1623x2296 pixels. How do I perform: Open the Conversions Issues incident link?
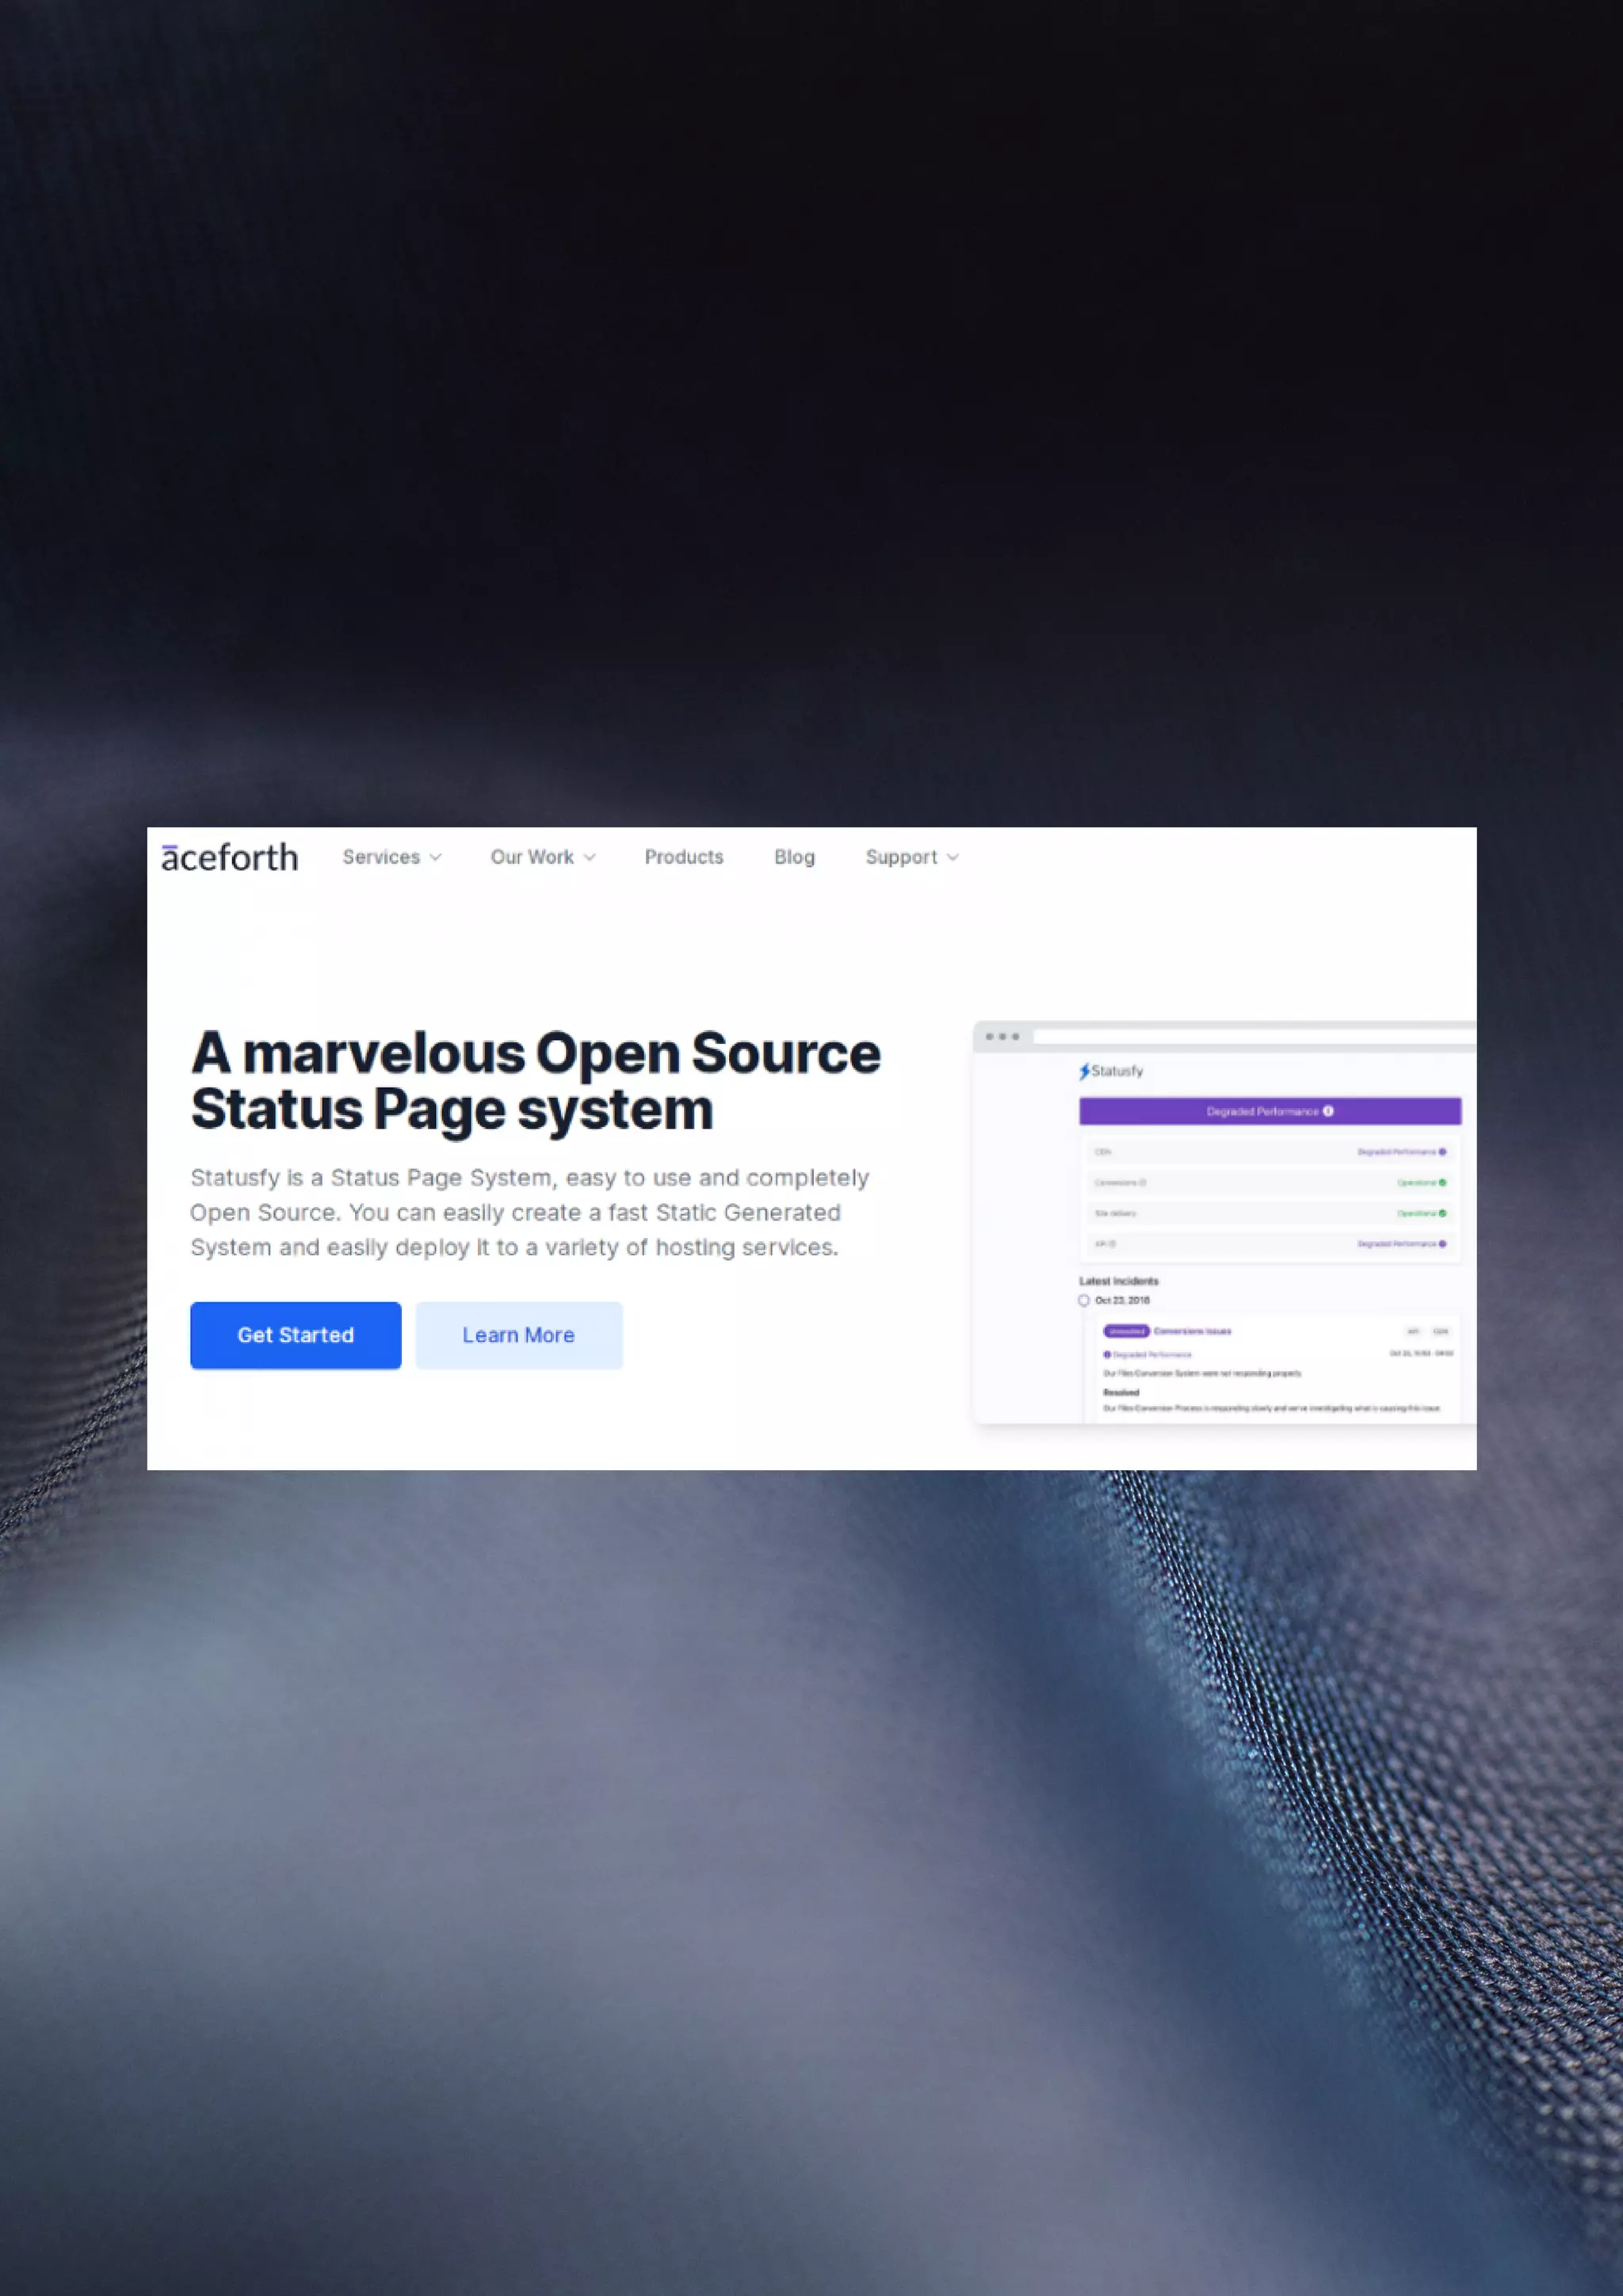click(x=1192, y=1331)
